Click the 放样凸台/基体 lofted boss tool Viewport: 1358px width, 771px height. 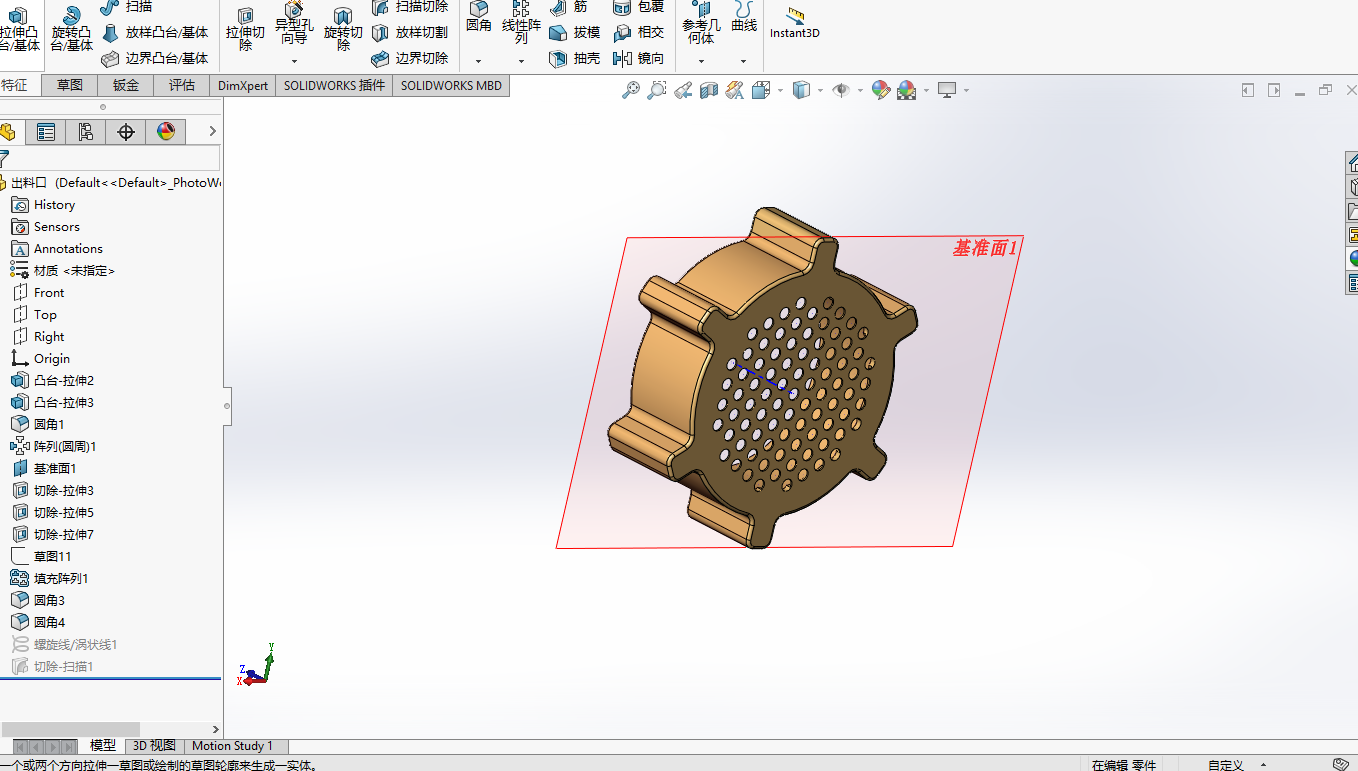[155, 33]
